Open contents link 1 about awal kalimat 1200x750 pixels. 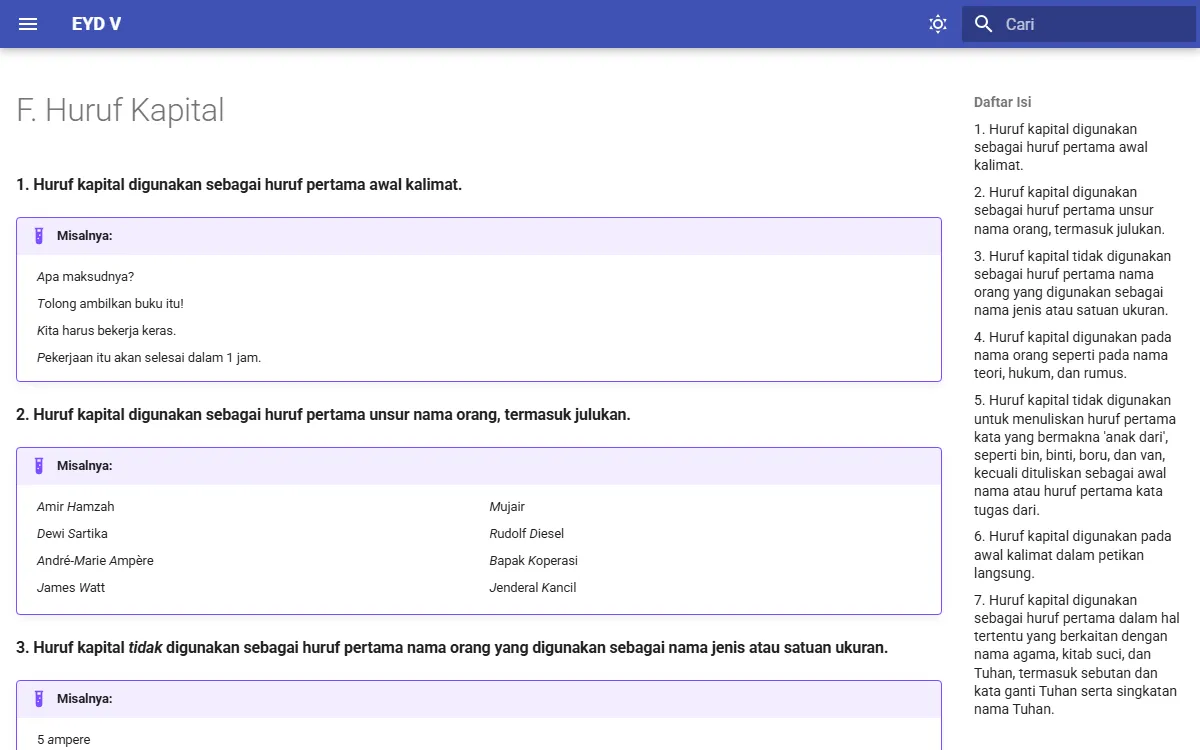(1061, 147)
